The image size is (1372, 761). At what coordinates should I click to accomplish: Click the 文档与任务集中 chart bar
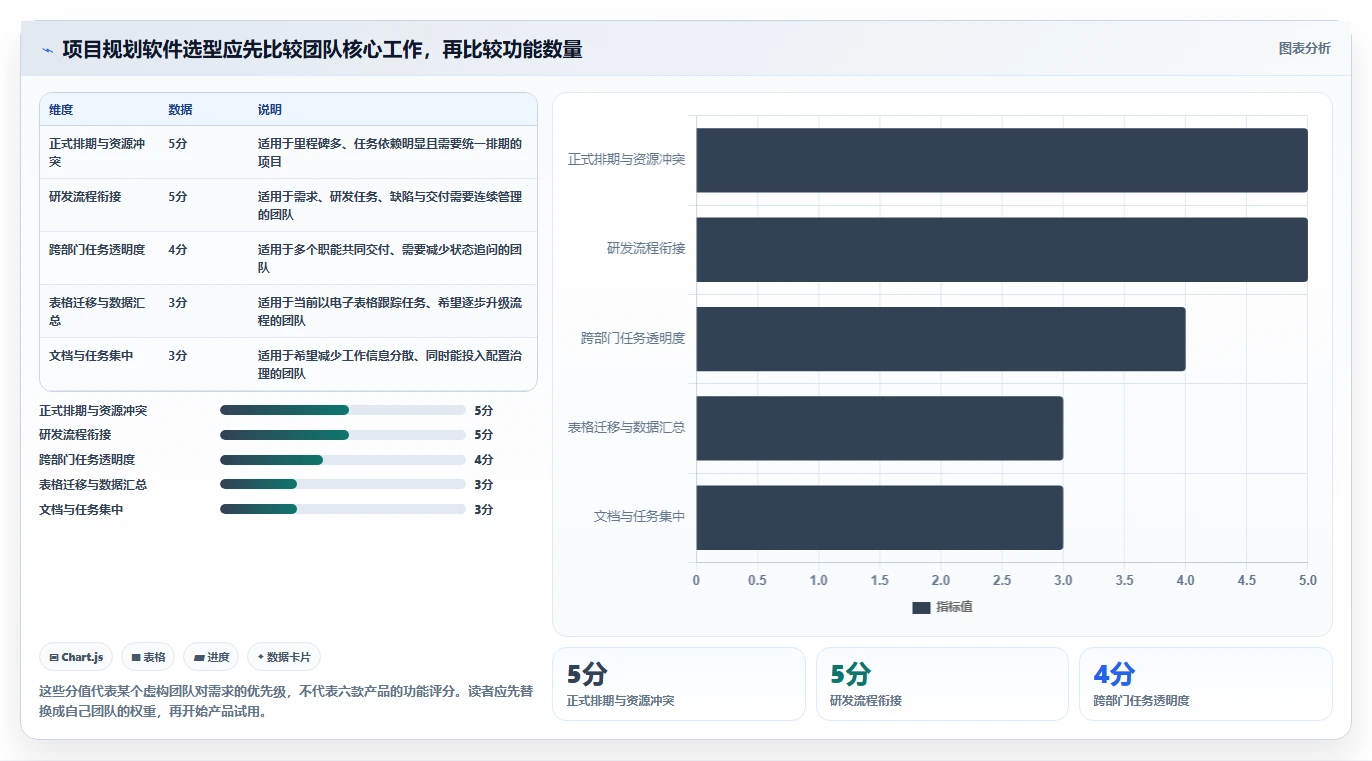[880, 517]
